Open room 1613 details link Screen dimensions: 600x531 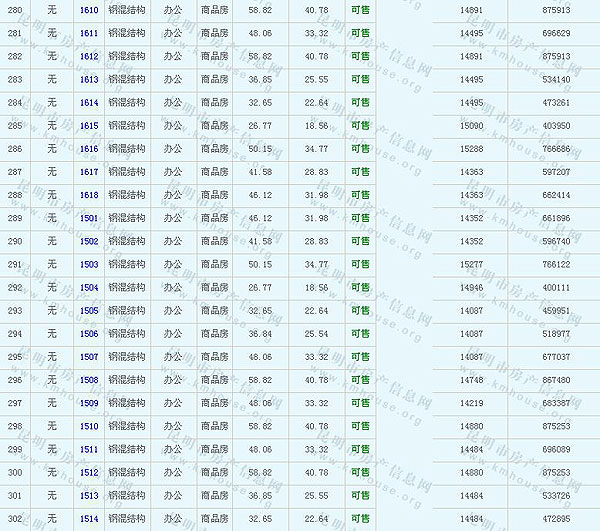[x=89, y=79]
